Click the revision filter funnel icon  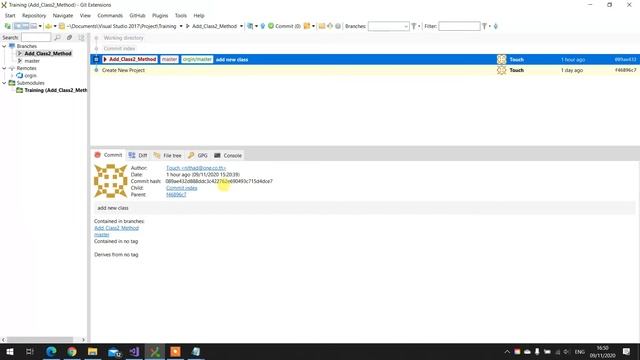coord(484,26)
